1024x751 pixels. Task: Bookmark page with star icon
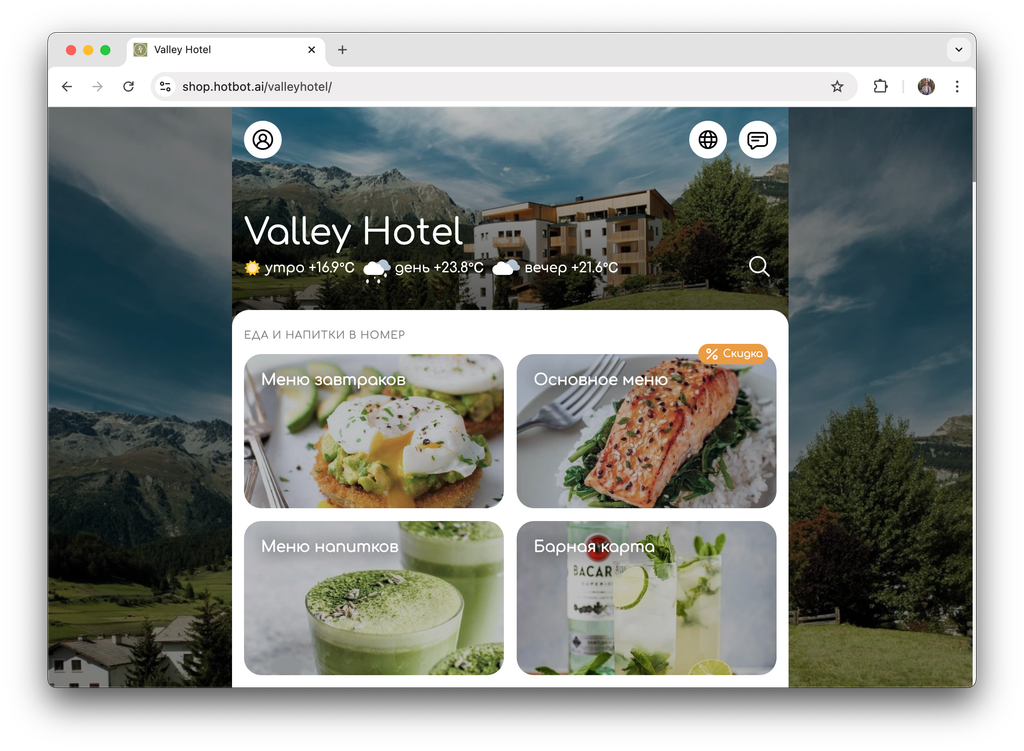[x=837, y=86]
